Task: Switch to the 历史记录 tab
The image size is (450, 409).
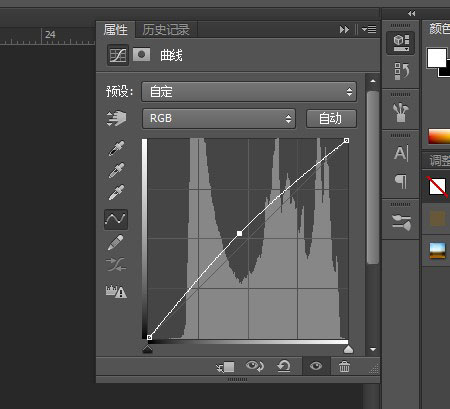Action: click(x=166, y=30)
